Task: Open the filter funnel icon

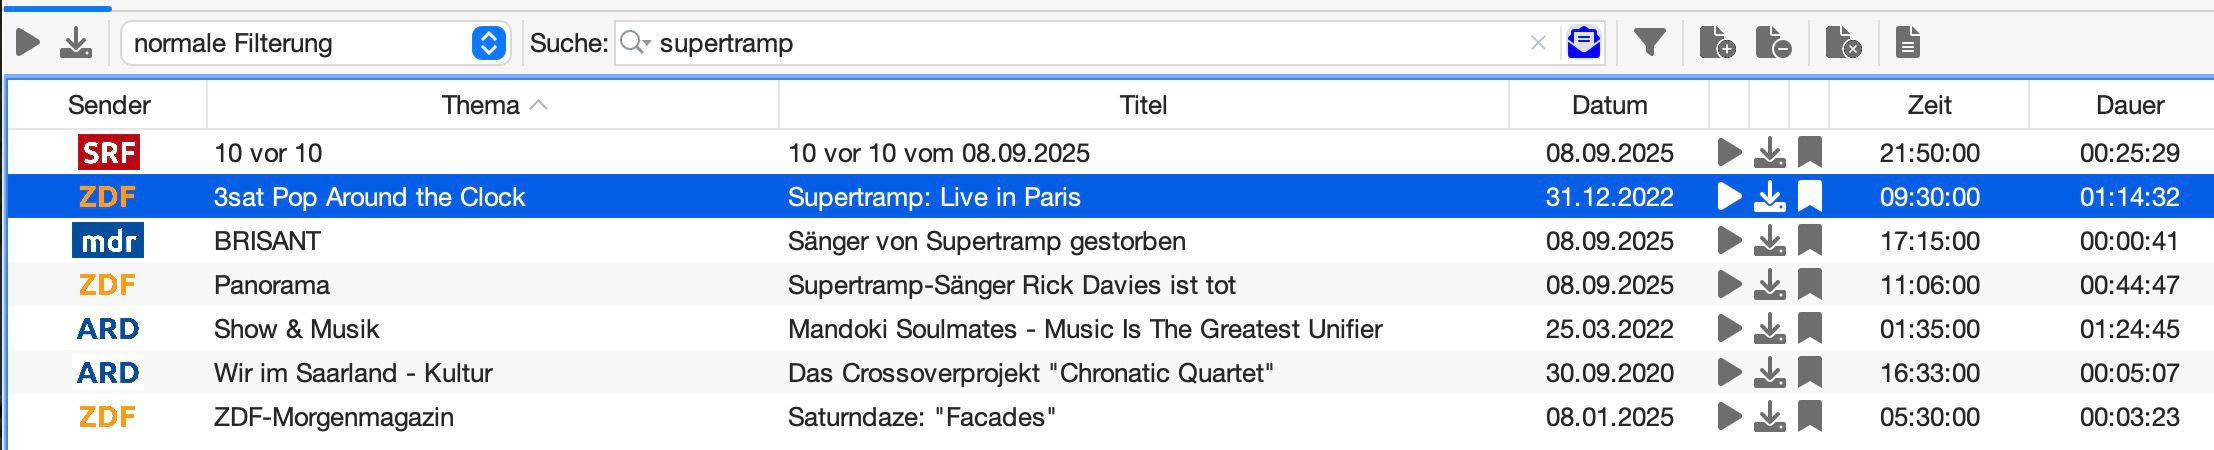Action: coord(1649,43)
